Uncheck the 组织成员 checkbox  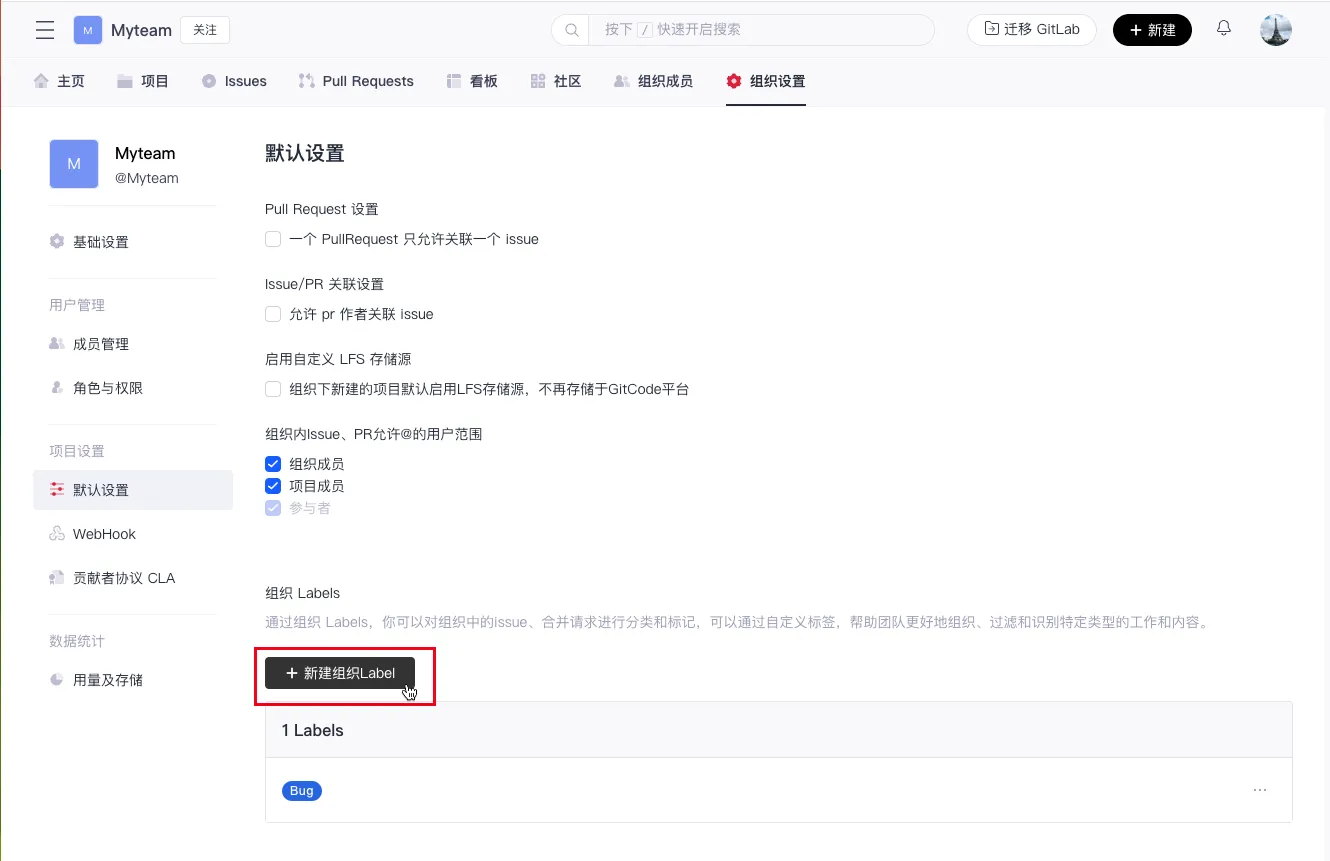[x=273, y=464]
